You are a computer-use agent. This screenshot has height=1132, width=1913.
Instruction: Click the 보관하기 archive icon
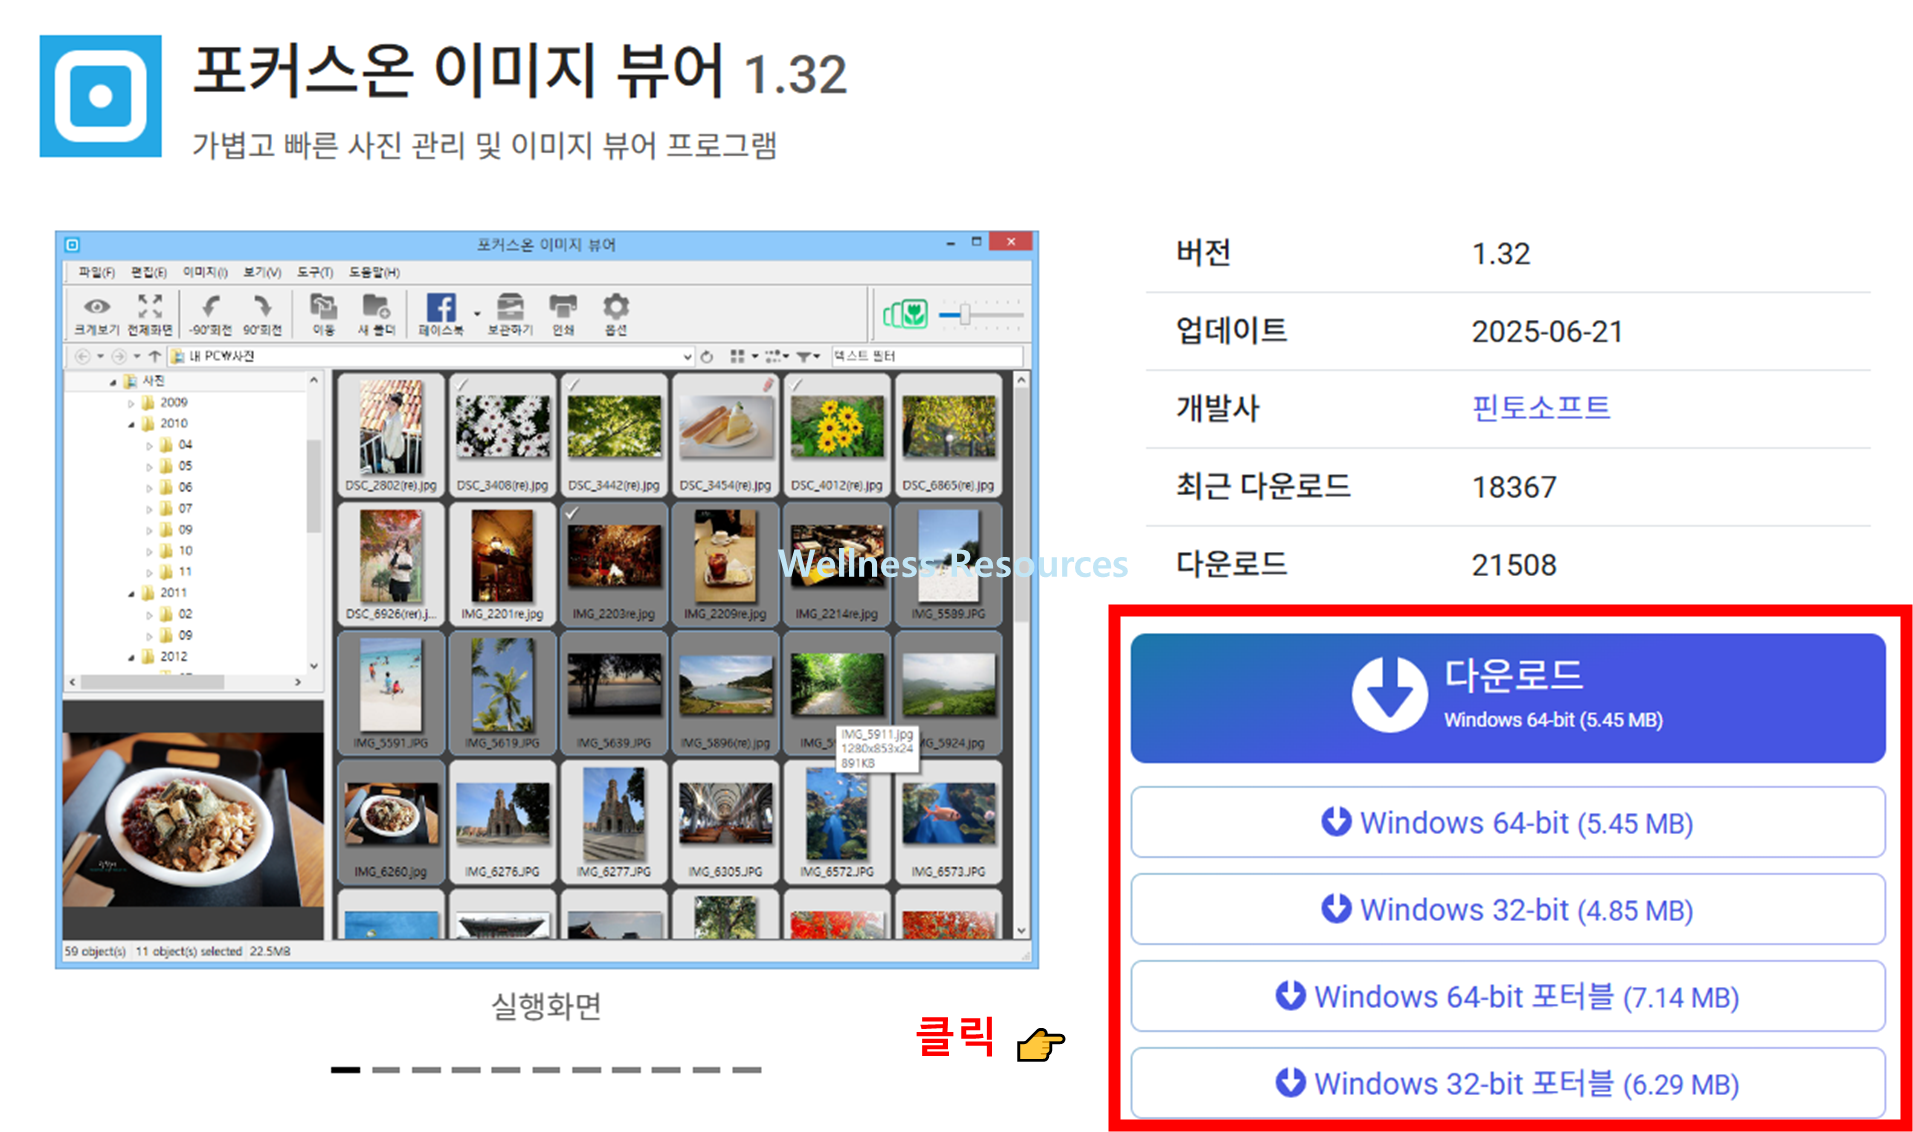pos(510,306)
